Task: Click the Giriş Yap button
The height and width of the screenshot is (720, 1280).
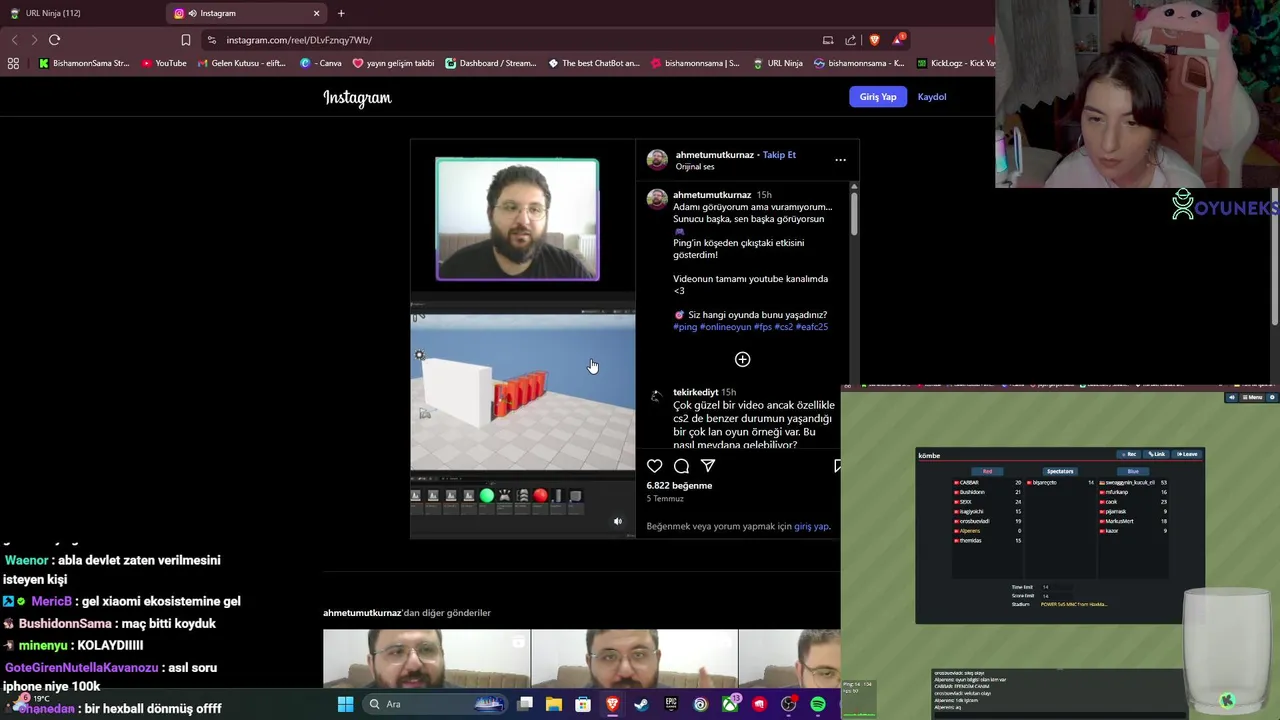Action: tap(878, 97)
